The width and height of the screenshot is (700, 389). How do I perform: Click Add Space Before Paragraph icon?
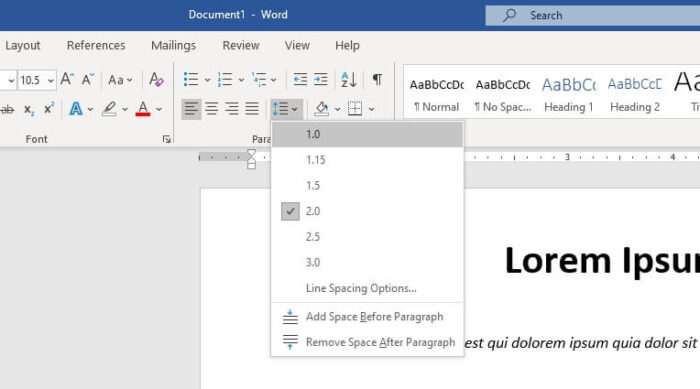tap(290, 317)
